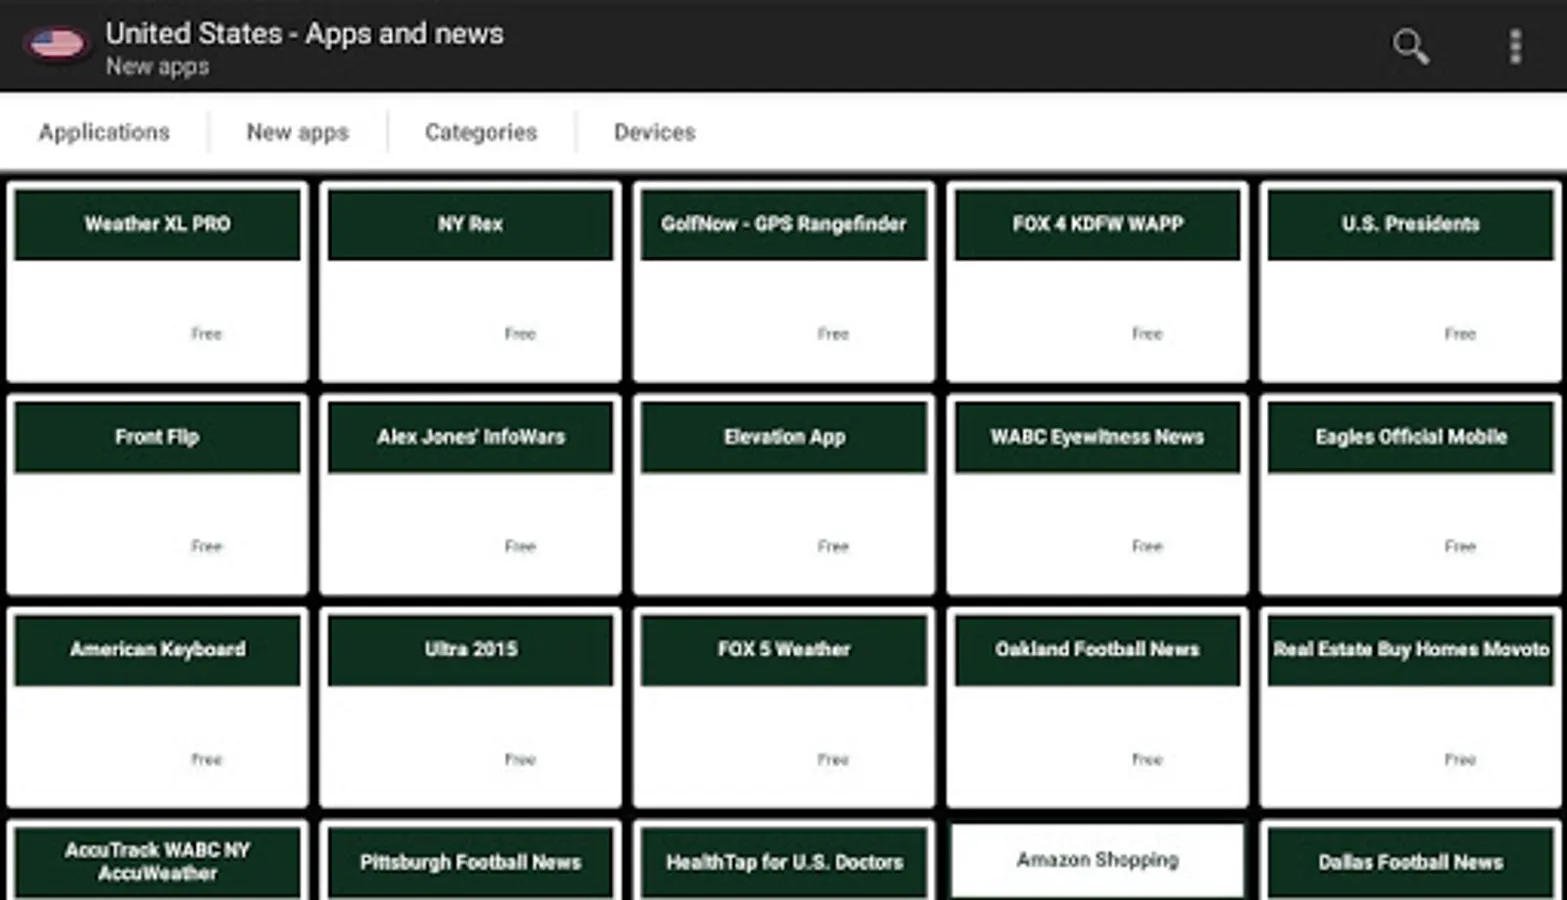Click the search magnifier icon
This screenshot has width=1567, height=900.
click(x=1411, y=46)
